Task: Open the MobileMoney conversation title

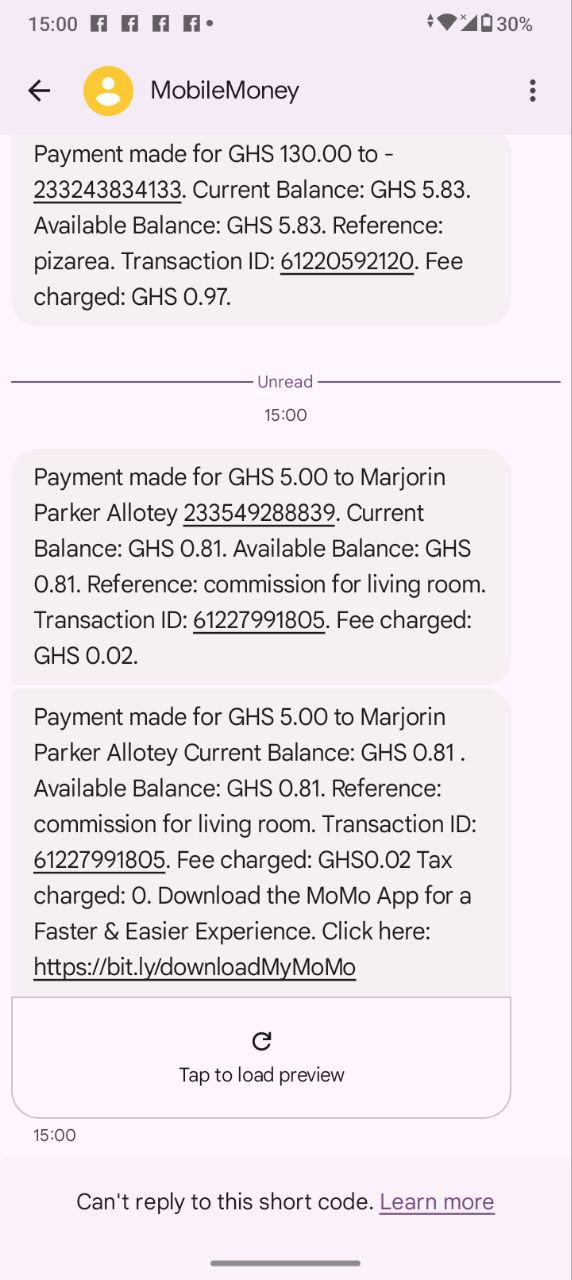Action: pyautogui.click(x=225, y=91)
